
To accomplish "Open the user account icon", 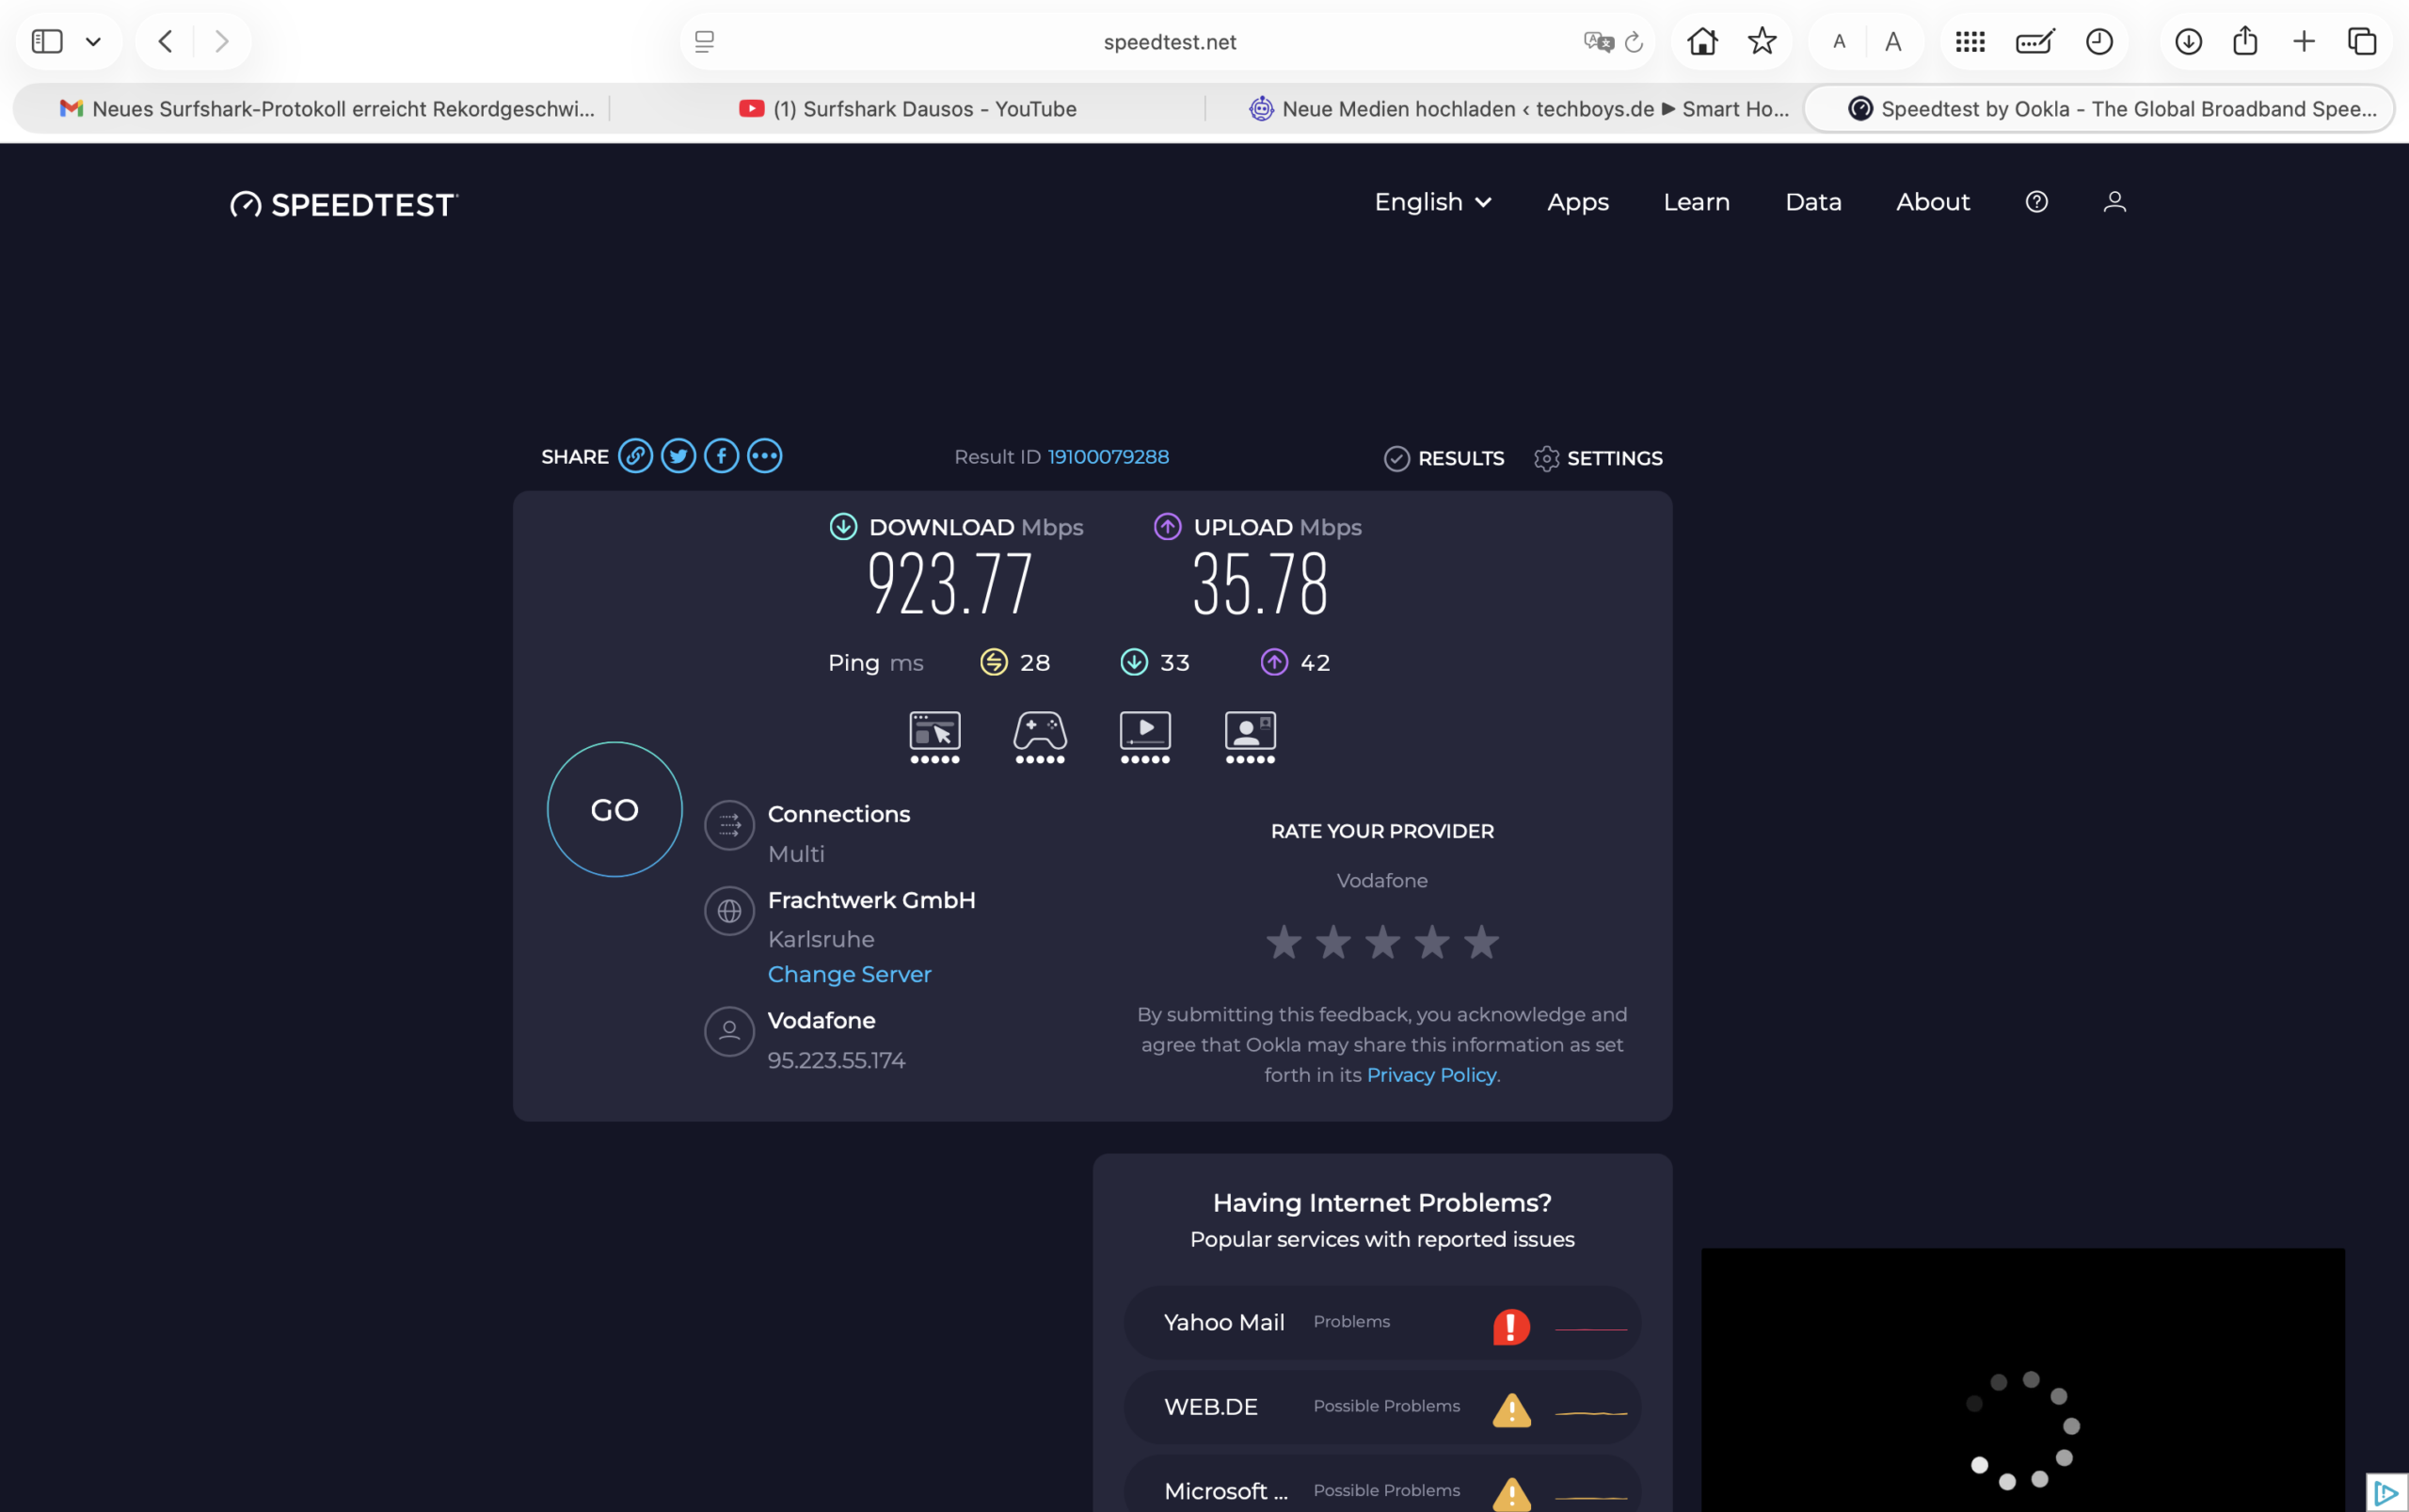I will click(x=2114, y=202).
